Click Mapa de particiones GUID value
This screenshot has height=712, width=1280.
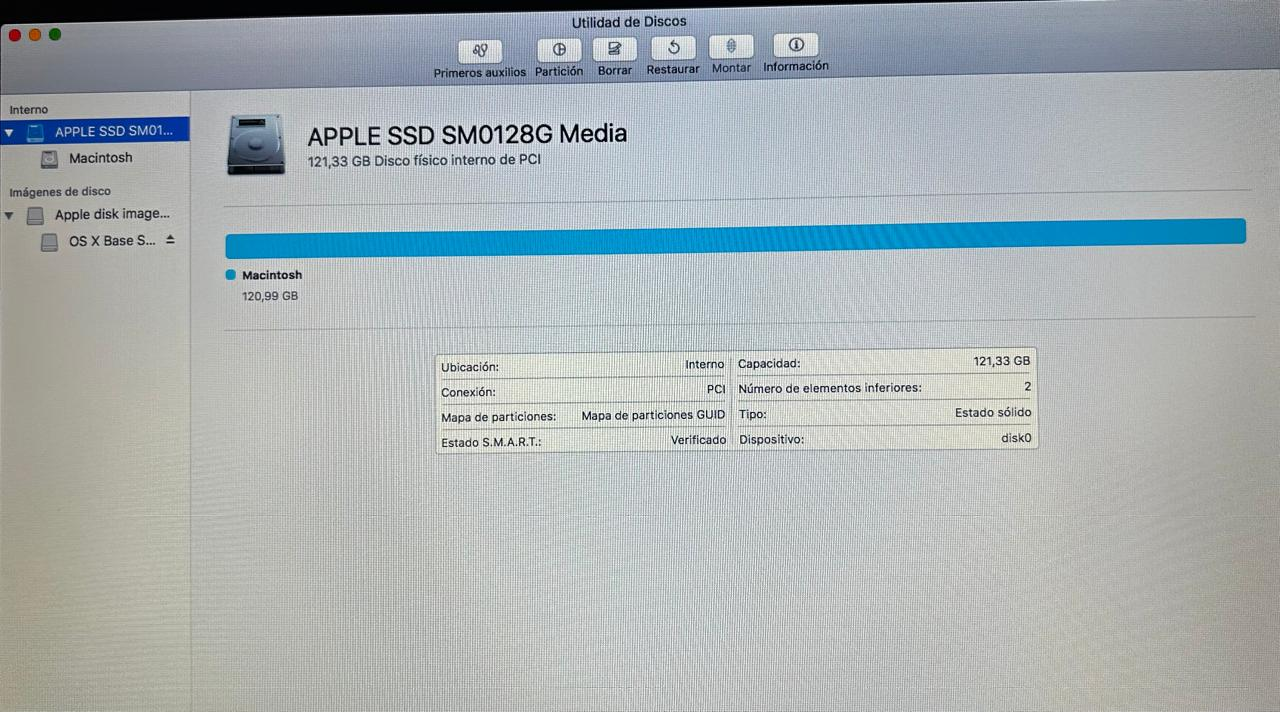(654, 415)
